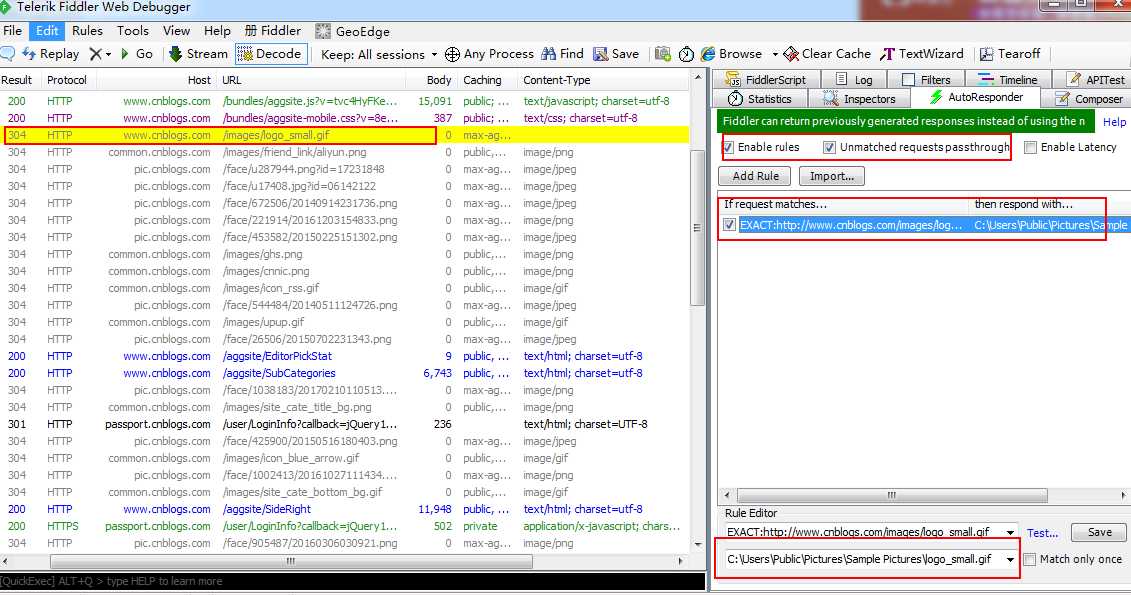The image size is (1131, 595).
Task: Switch to the Log tab
Action: click(855, 79)
